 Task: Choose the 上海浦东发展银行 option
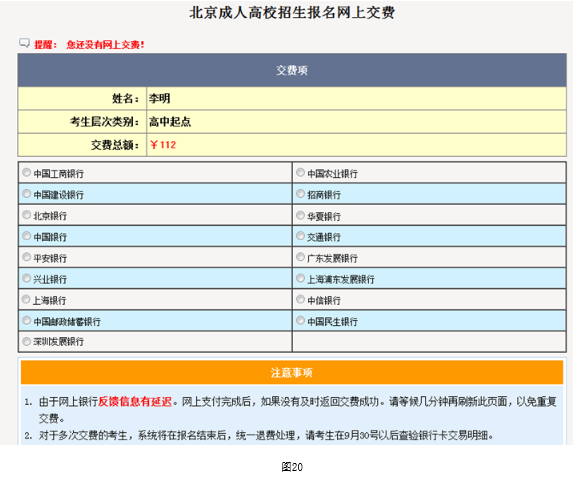(300, 278)
